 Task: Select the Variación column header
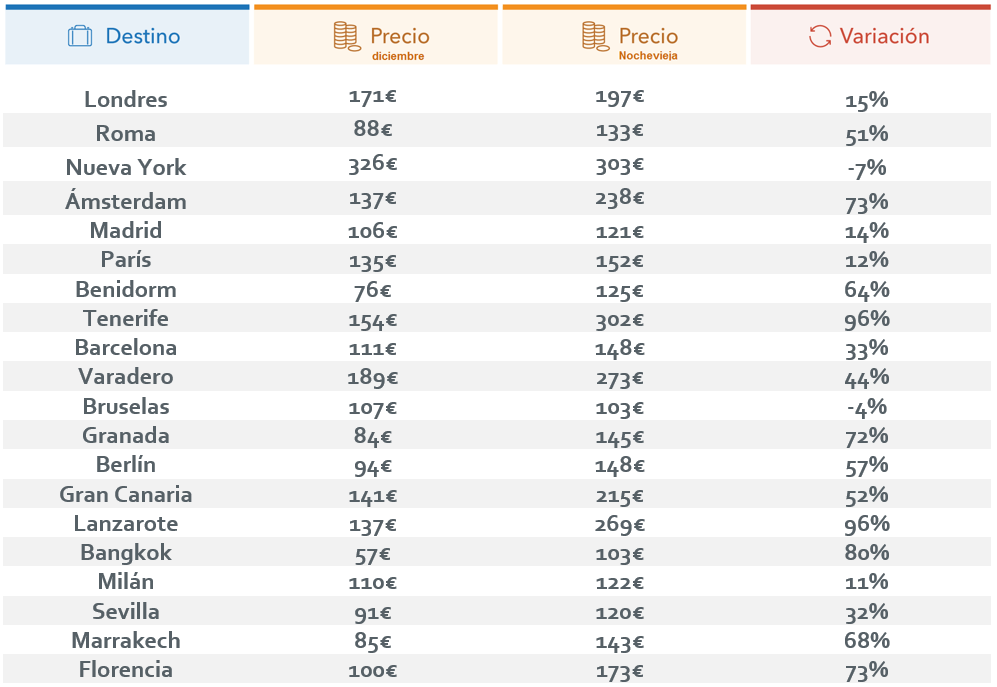(870, 35)
